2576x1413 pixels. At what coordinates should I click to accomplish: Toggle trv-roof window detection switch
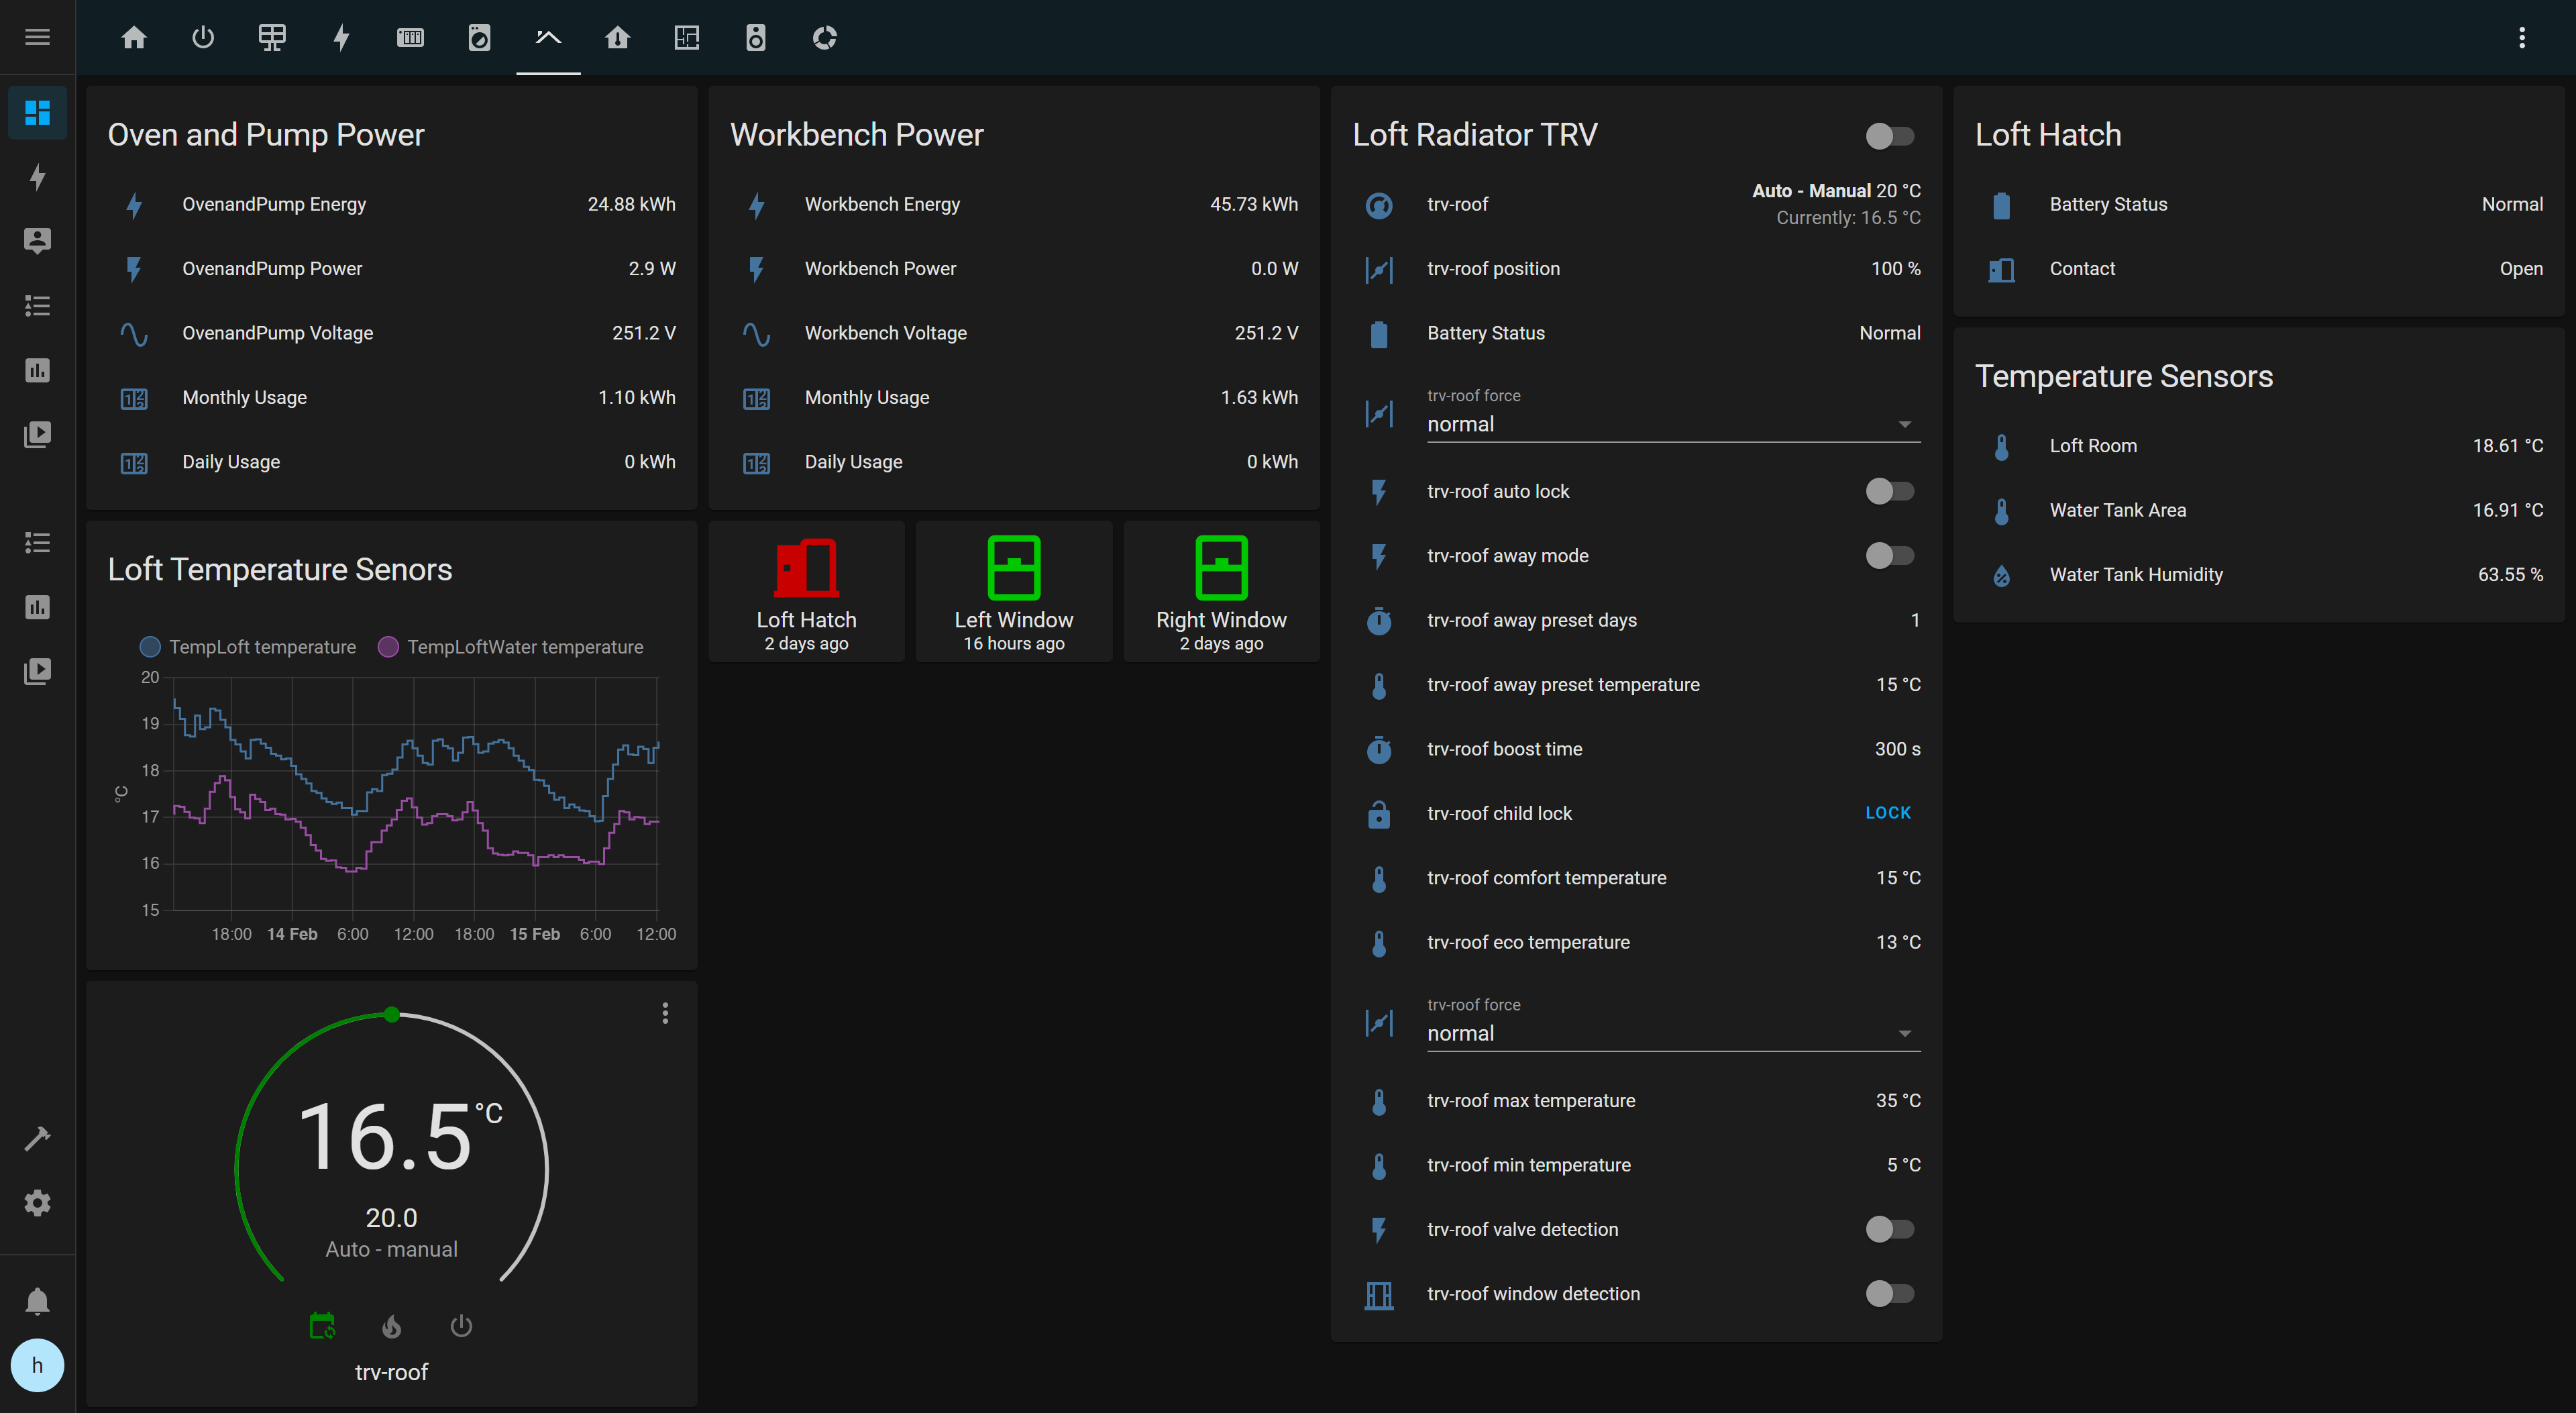pos(1889,1293)
